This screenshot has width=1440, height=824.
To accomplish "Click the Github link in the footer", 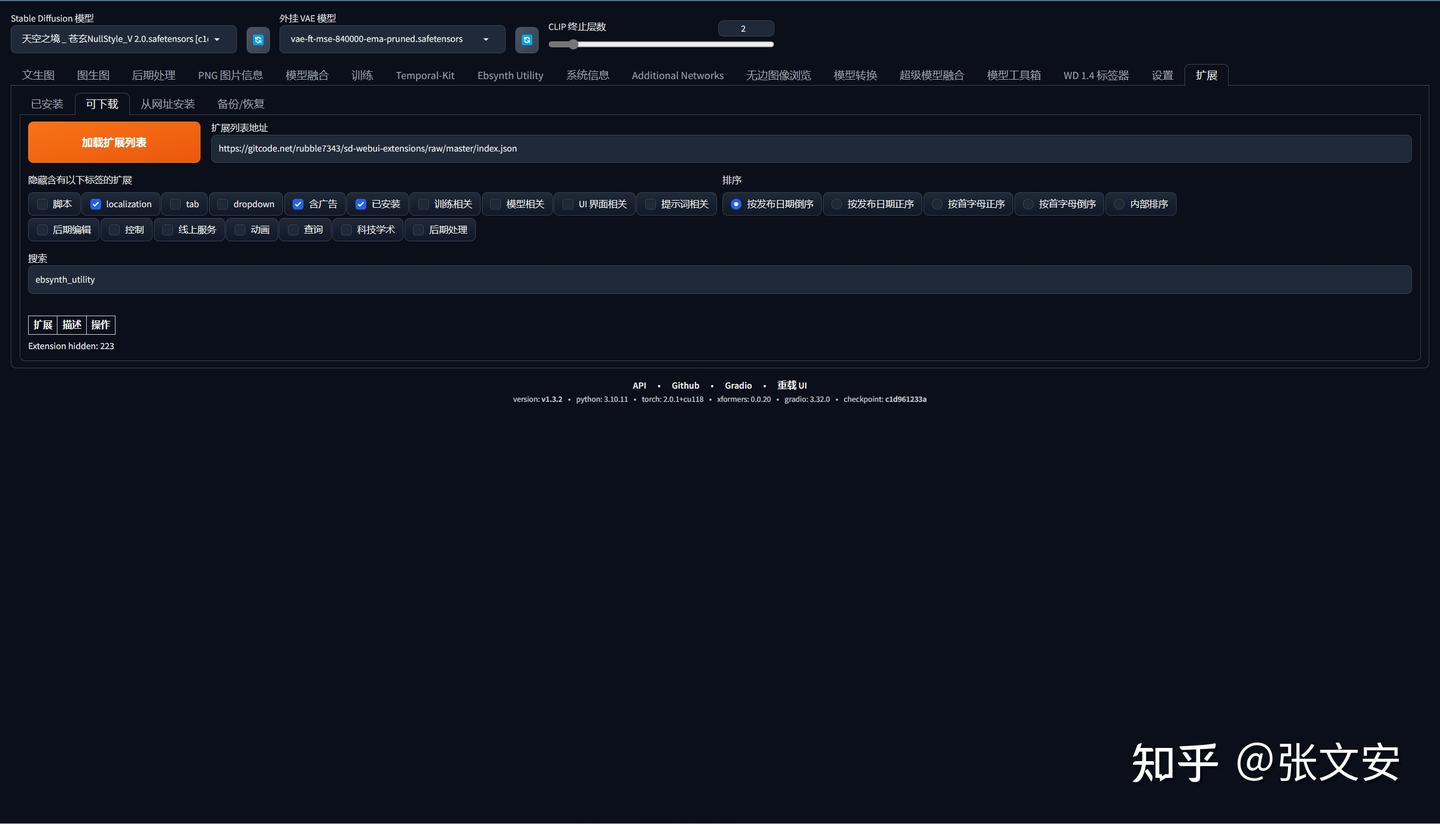I will [x=685, y=385].
